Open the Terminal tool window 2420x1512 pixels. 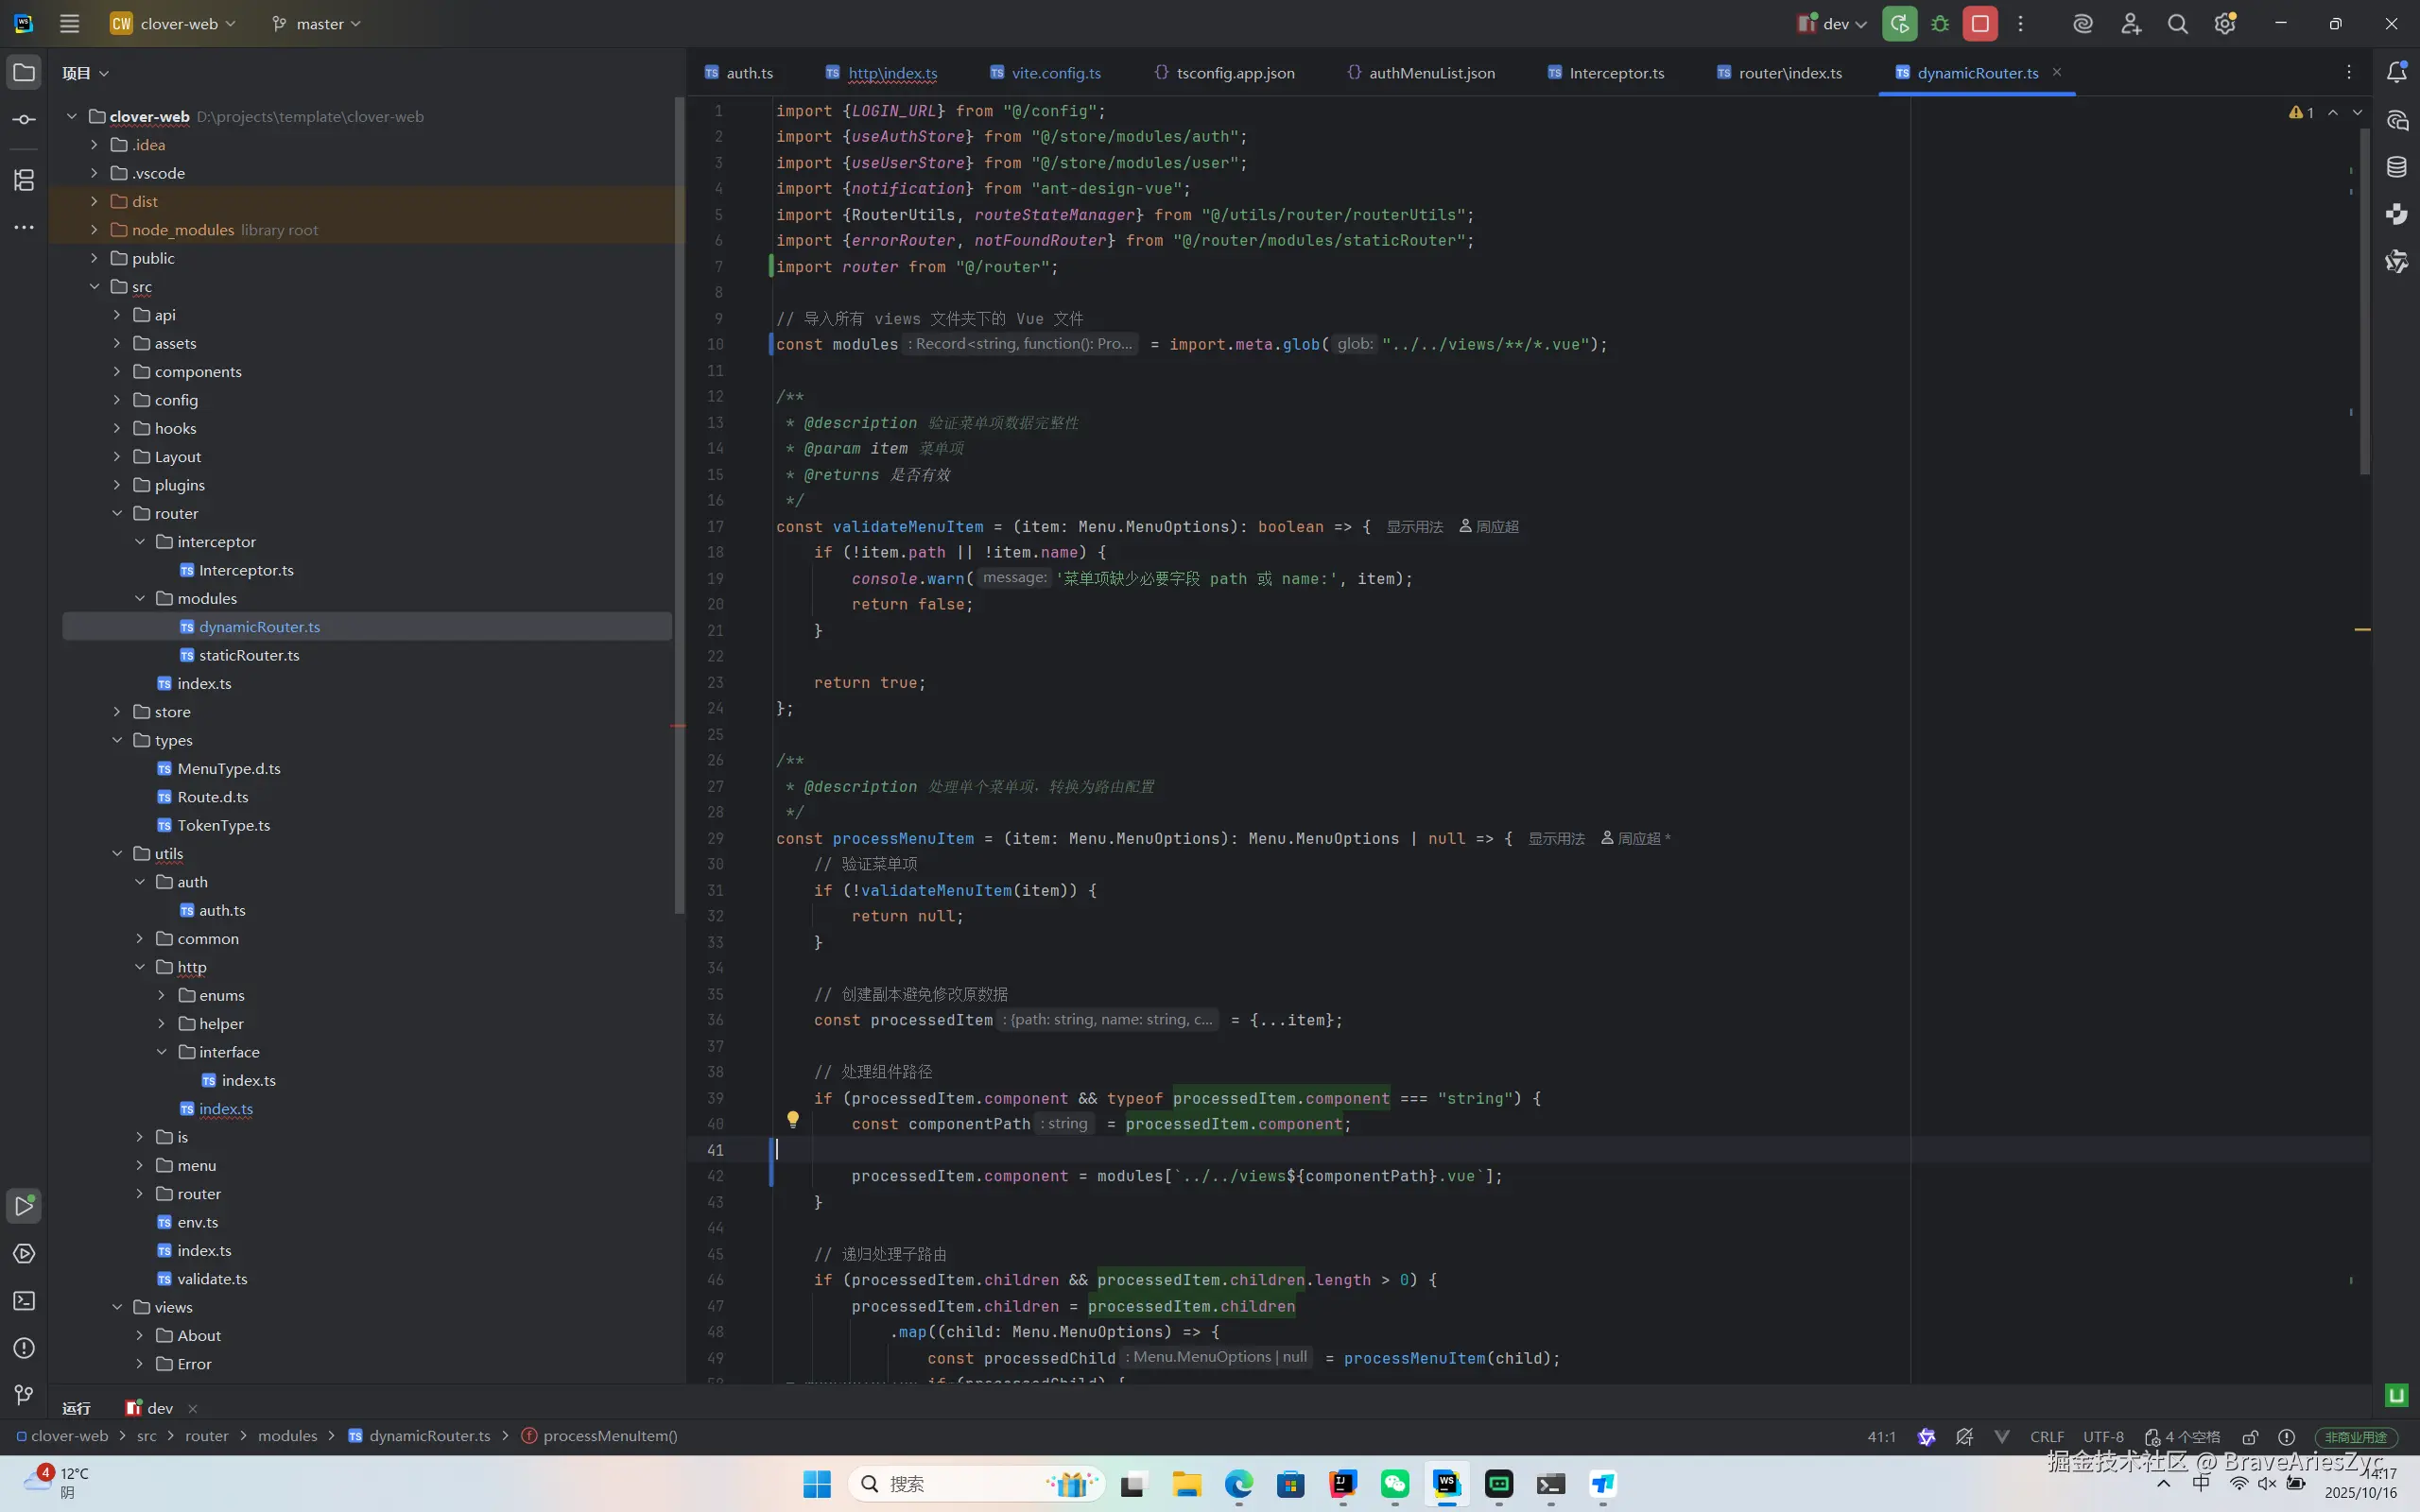pos(24,1301)
